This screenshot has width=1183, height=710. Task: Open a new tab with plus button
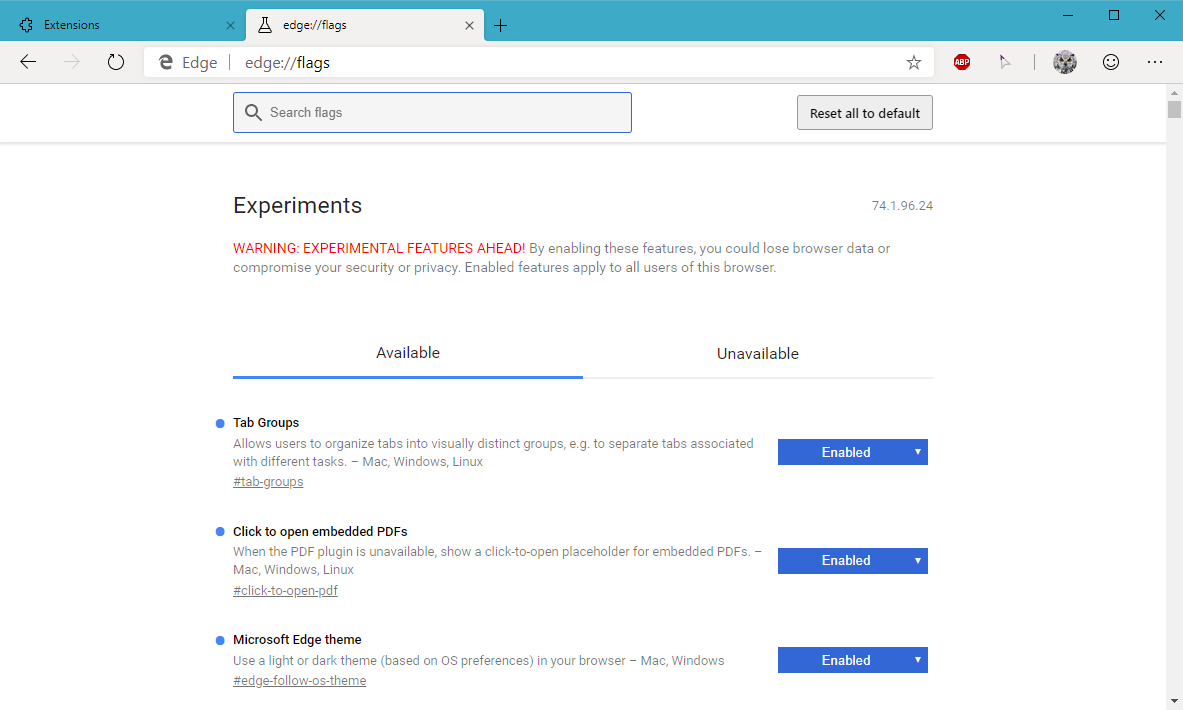click(501, 25)
